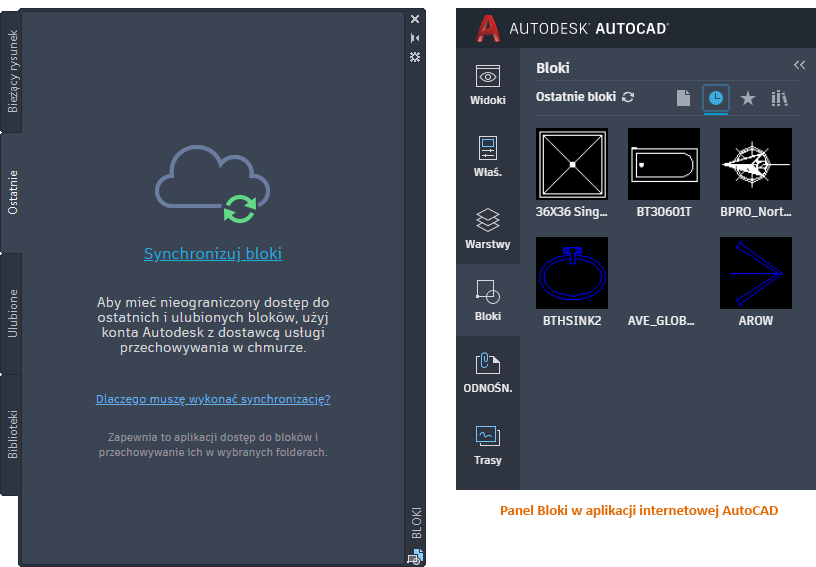Collapse the Bloki panel with double chevron
The height and width of the screenshot is (567, 816).
coord(799,65)
